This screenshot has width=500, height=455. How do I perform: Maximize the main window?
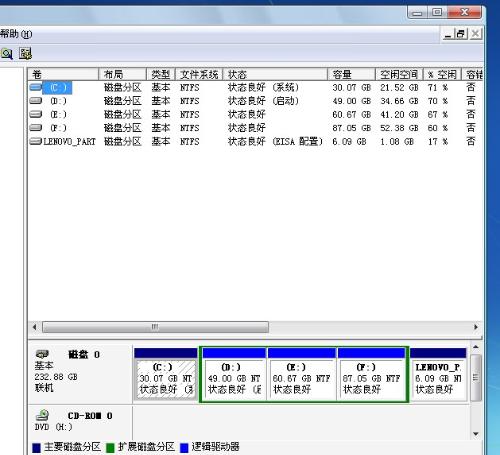(437, 13)
